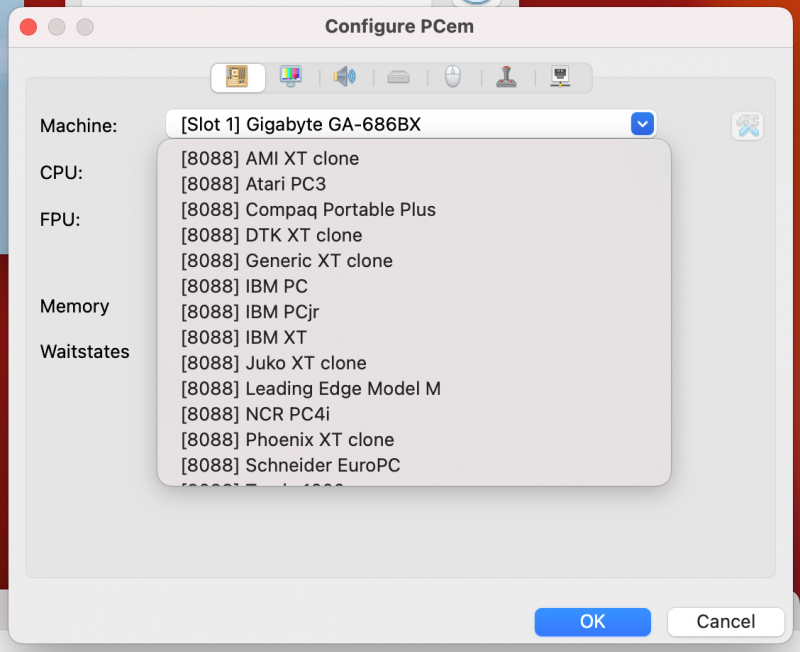Open the Sound speaker tab

(x=345, y=78)
